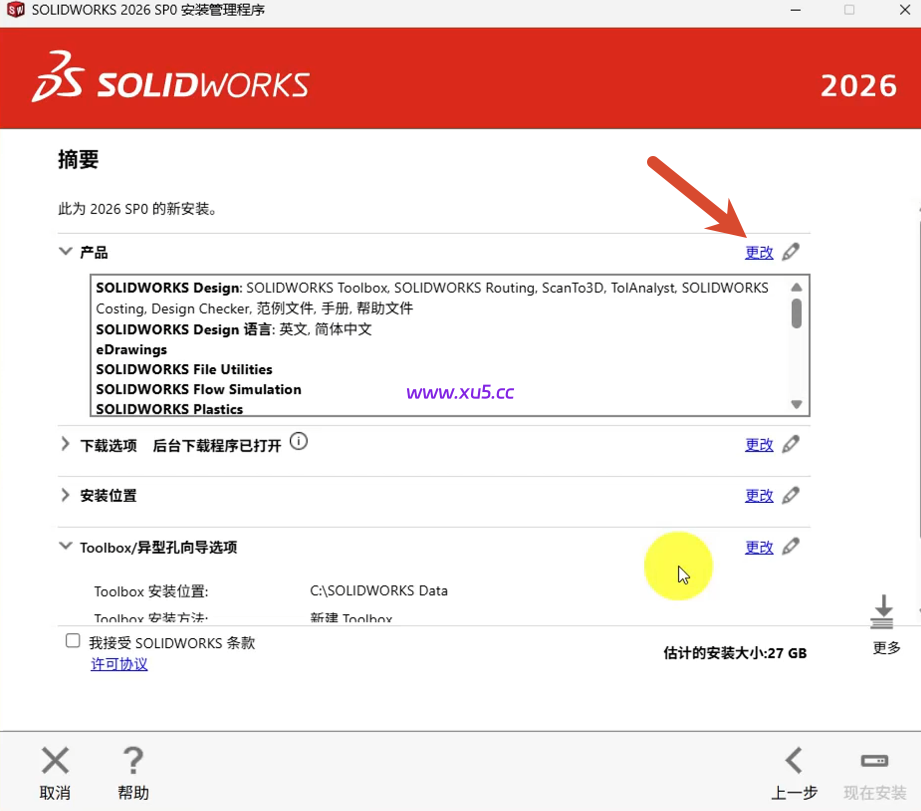This screenshot has width=921, height=811.
Task: Collapse the 产品 section chevron
Action: pos(64,252)
